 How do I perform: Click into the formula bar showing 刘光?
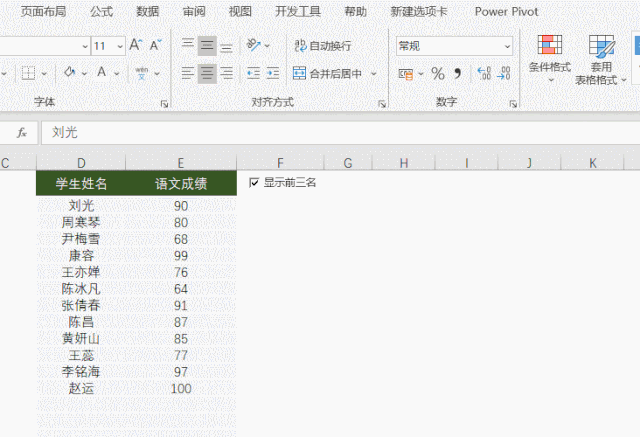point(340,133)
